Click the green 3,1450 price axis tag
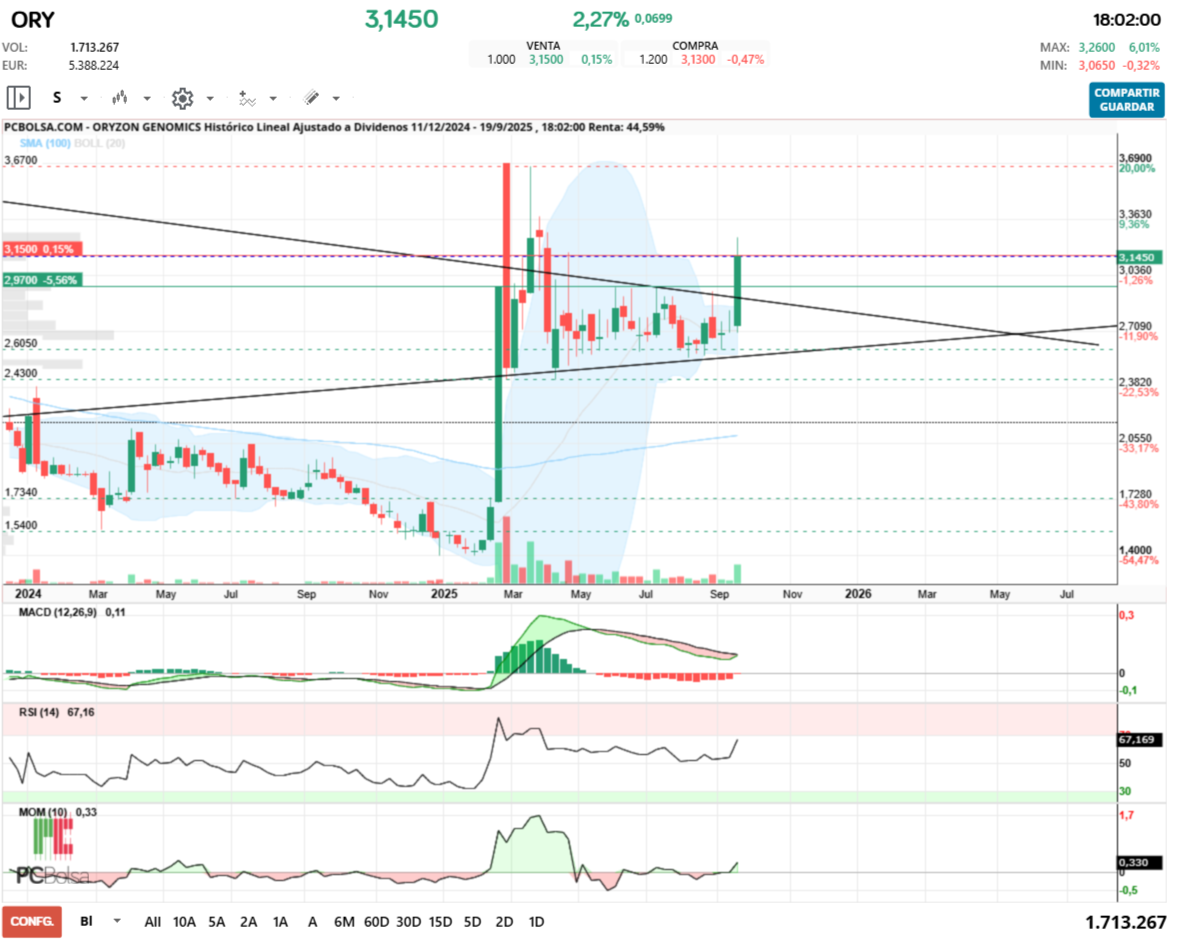 [1140, 257]
